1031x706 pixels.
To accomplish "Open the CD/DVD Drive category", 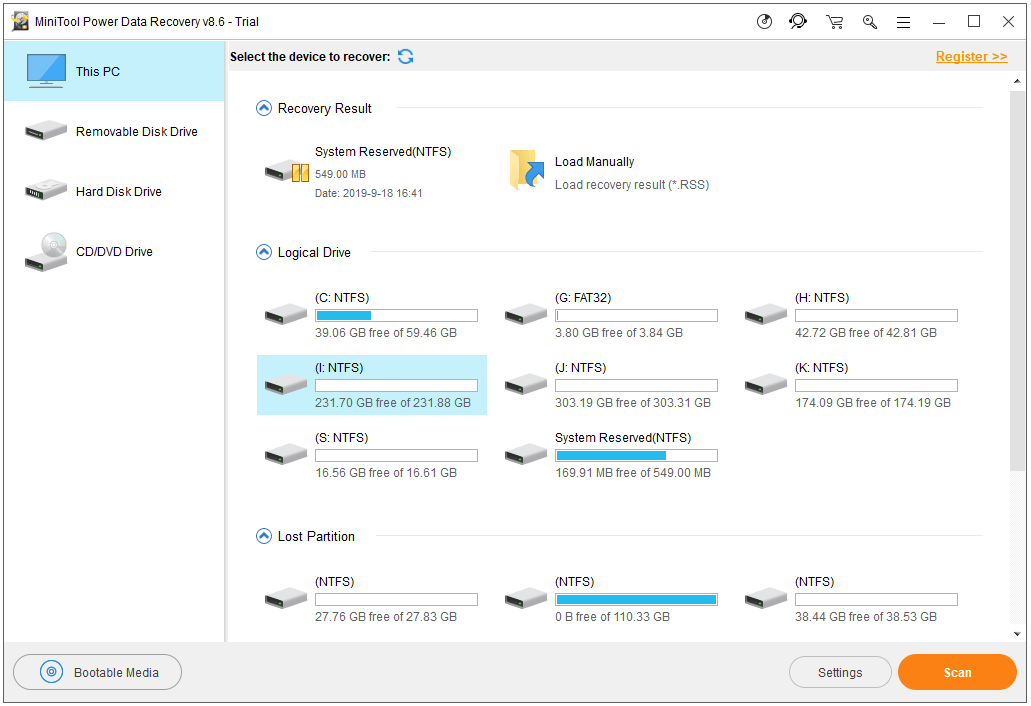I will [x=113, y=251].
